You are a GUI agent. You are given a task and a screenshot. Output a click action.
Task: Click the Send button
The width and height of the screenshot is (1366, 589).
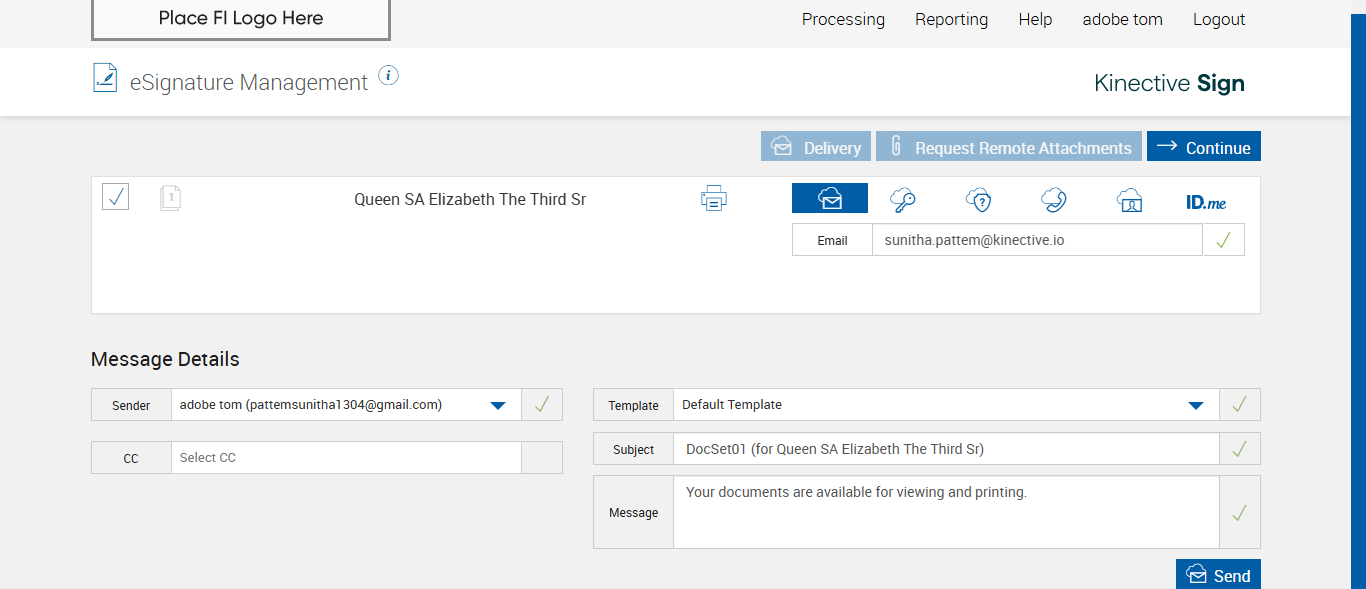(1218, 575)
